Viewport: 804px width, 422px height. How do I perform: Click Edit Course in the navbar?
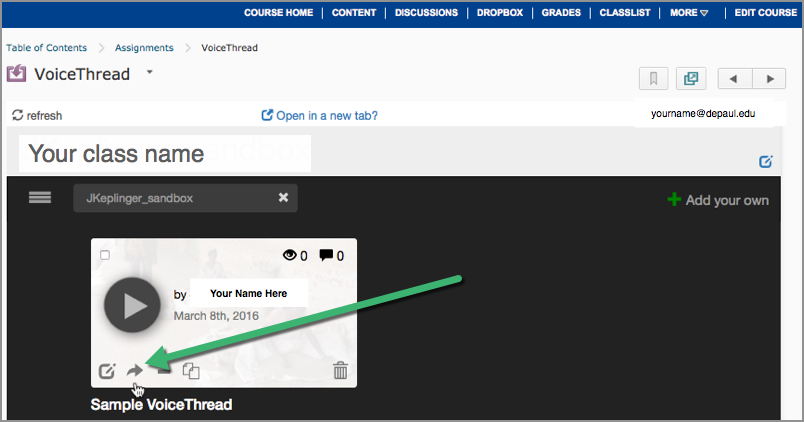766,13
